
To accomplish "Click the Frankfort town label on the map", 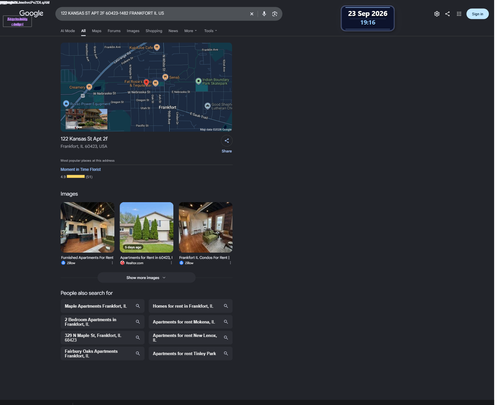I will pos(167,107).
